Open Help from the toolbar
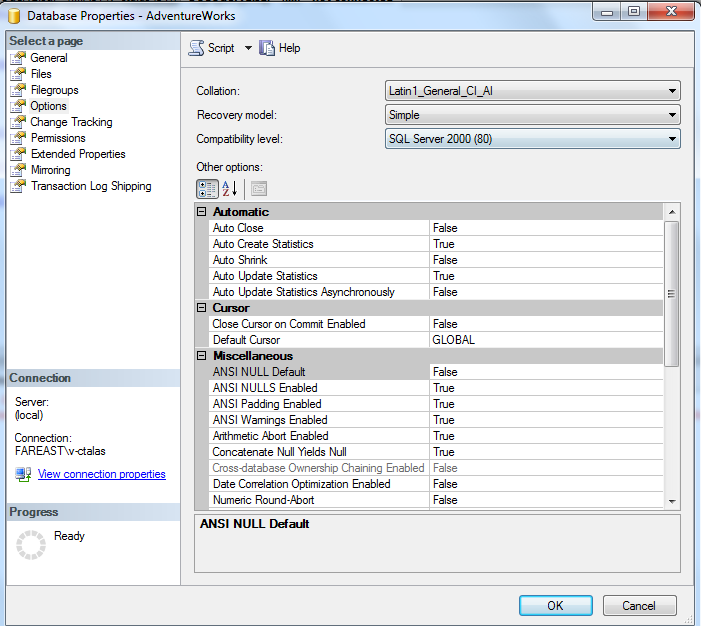Screen dimensions: 701x626 tap(267, 48)
